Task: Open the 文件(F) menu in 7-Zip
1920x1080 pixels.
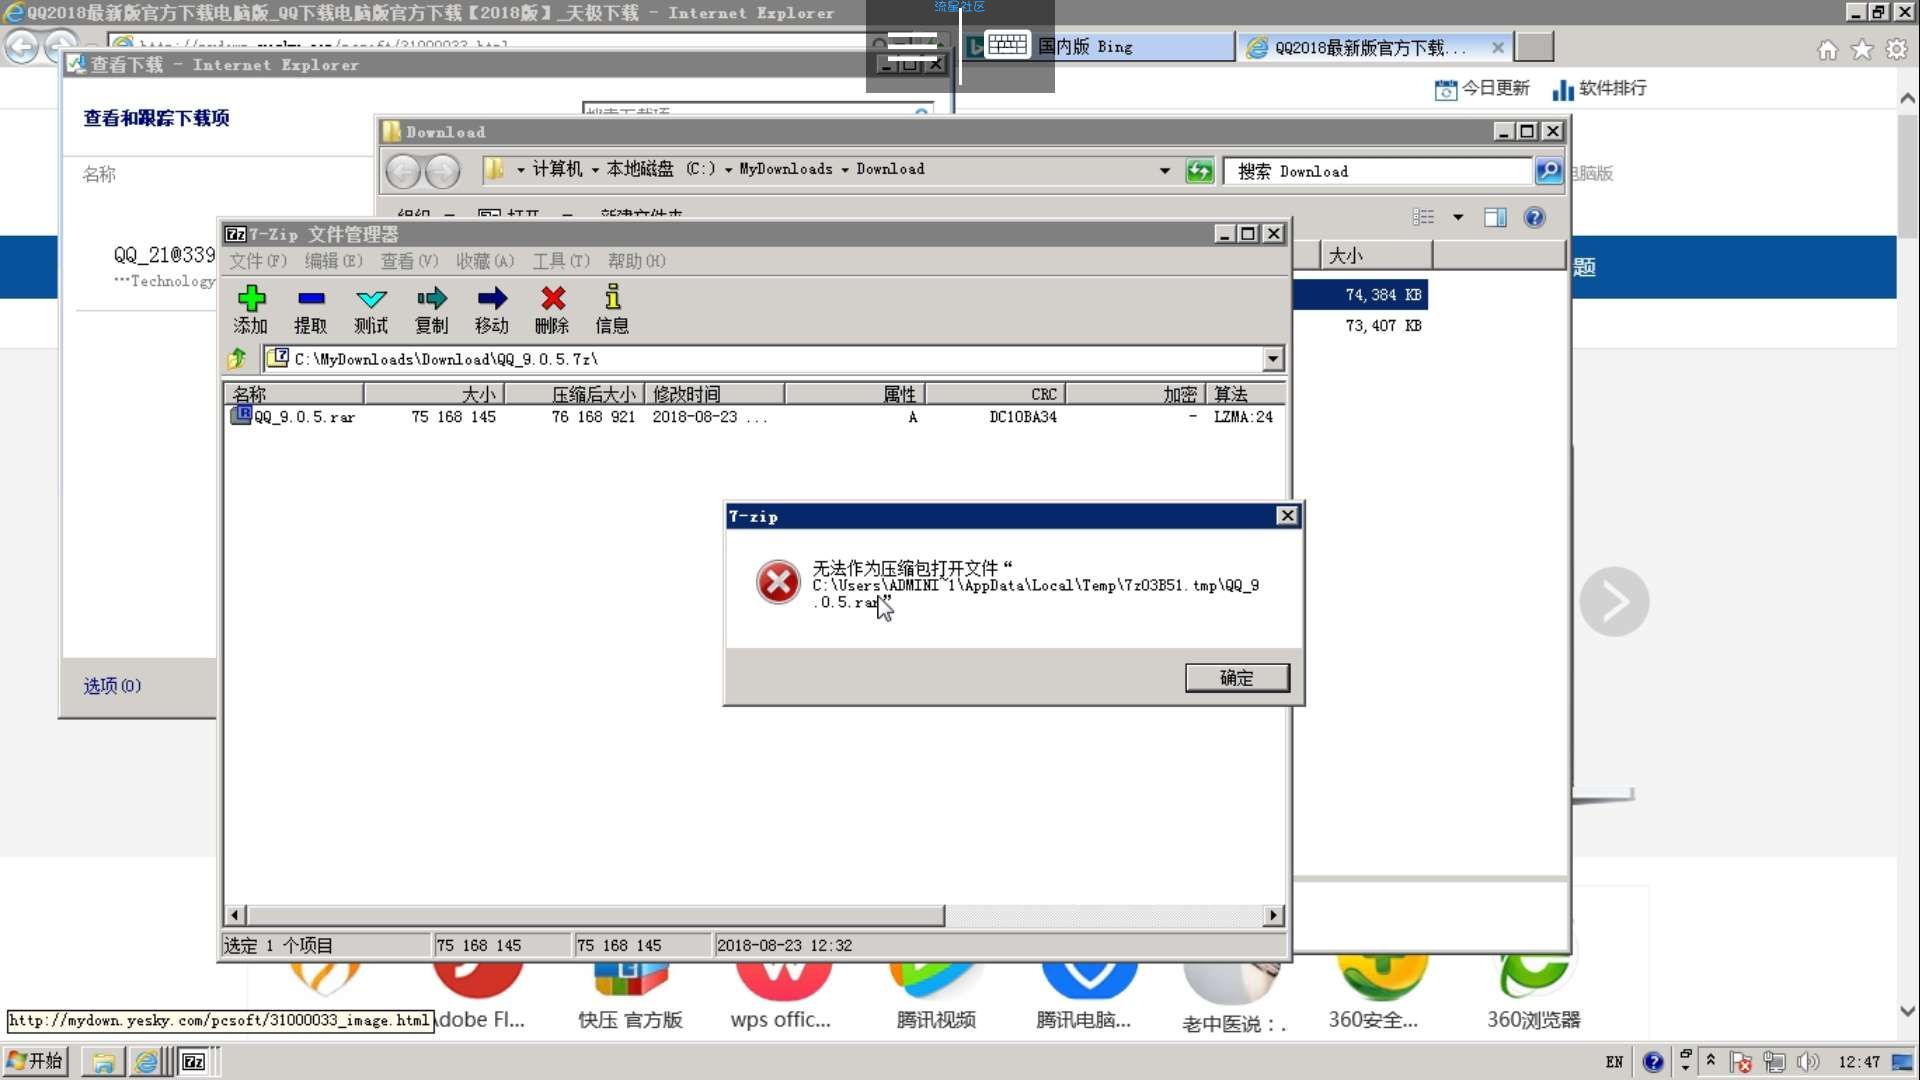Action: [257, 261]
